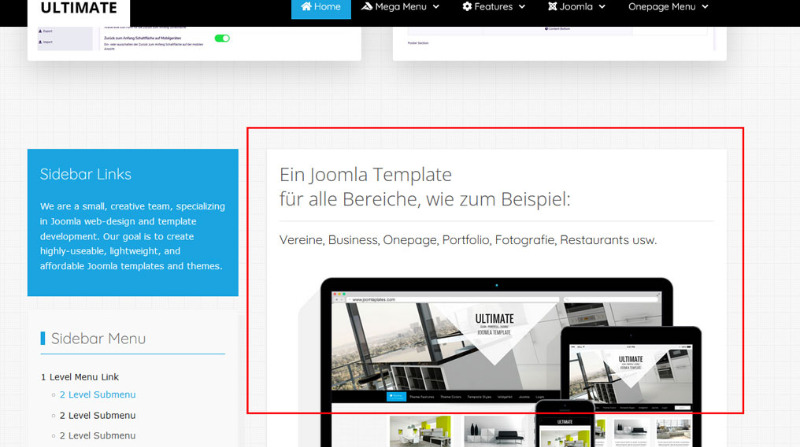This screenshot has width=800, height=447.
Task: Click the Sidebar Links description paragraph
Action: click(132, 236)
